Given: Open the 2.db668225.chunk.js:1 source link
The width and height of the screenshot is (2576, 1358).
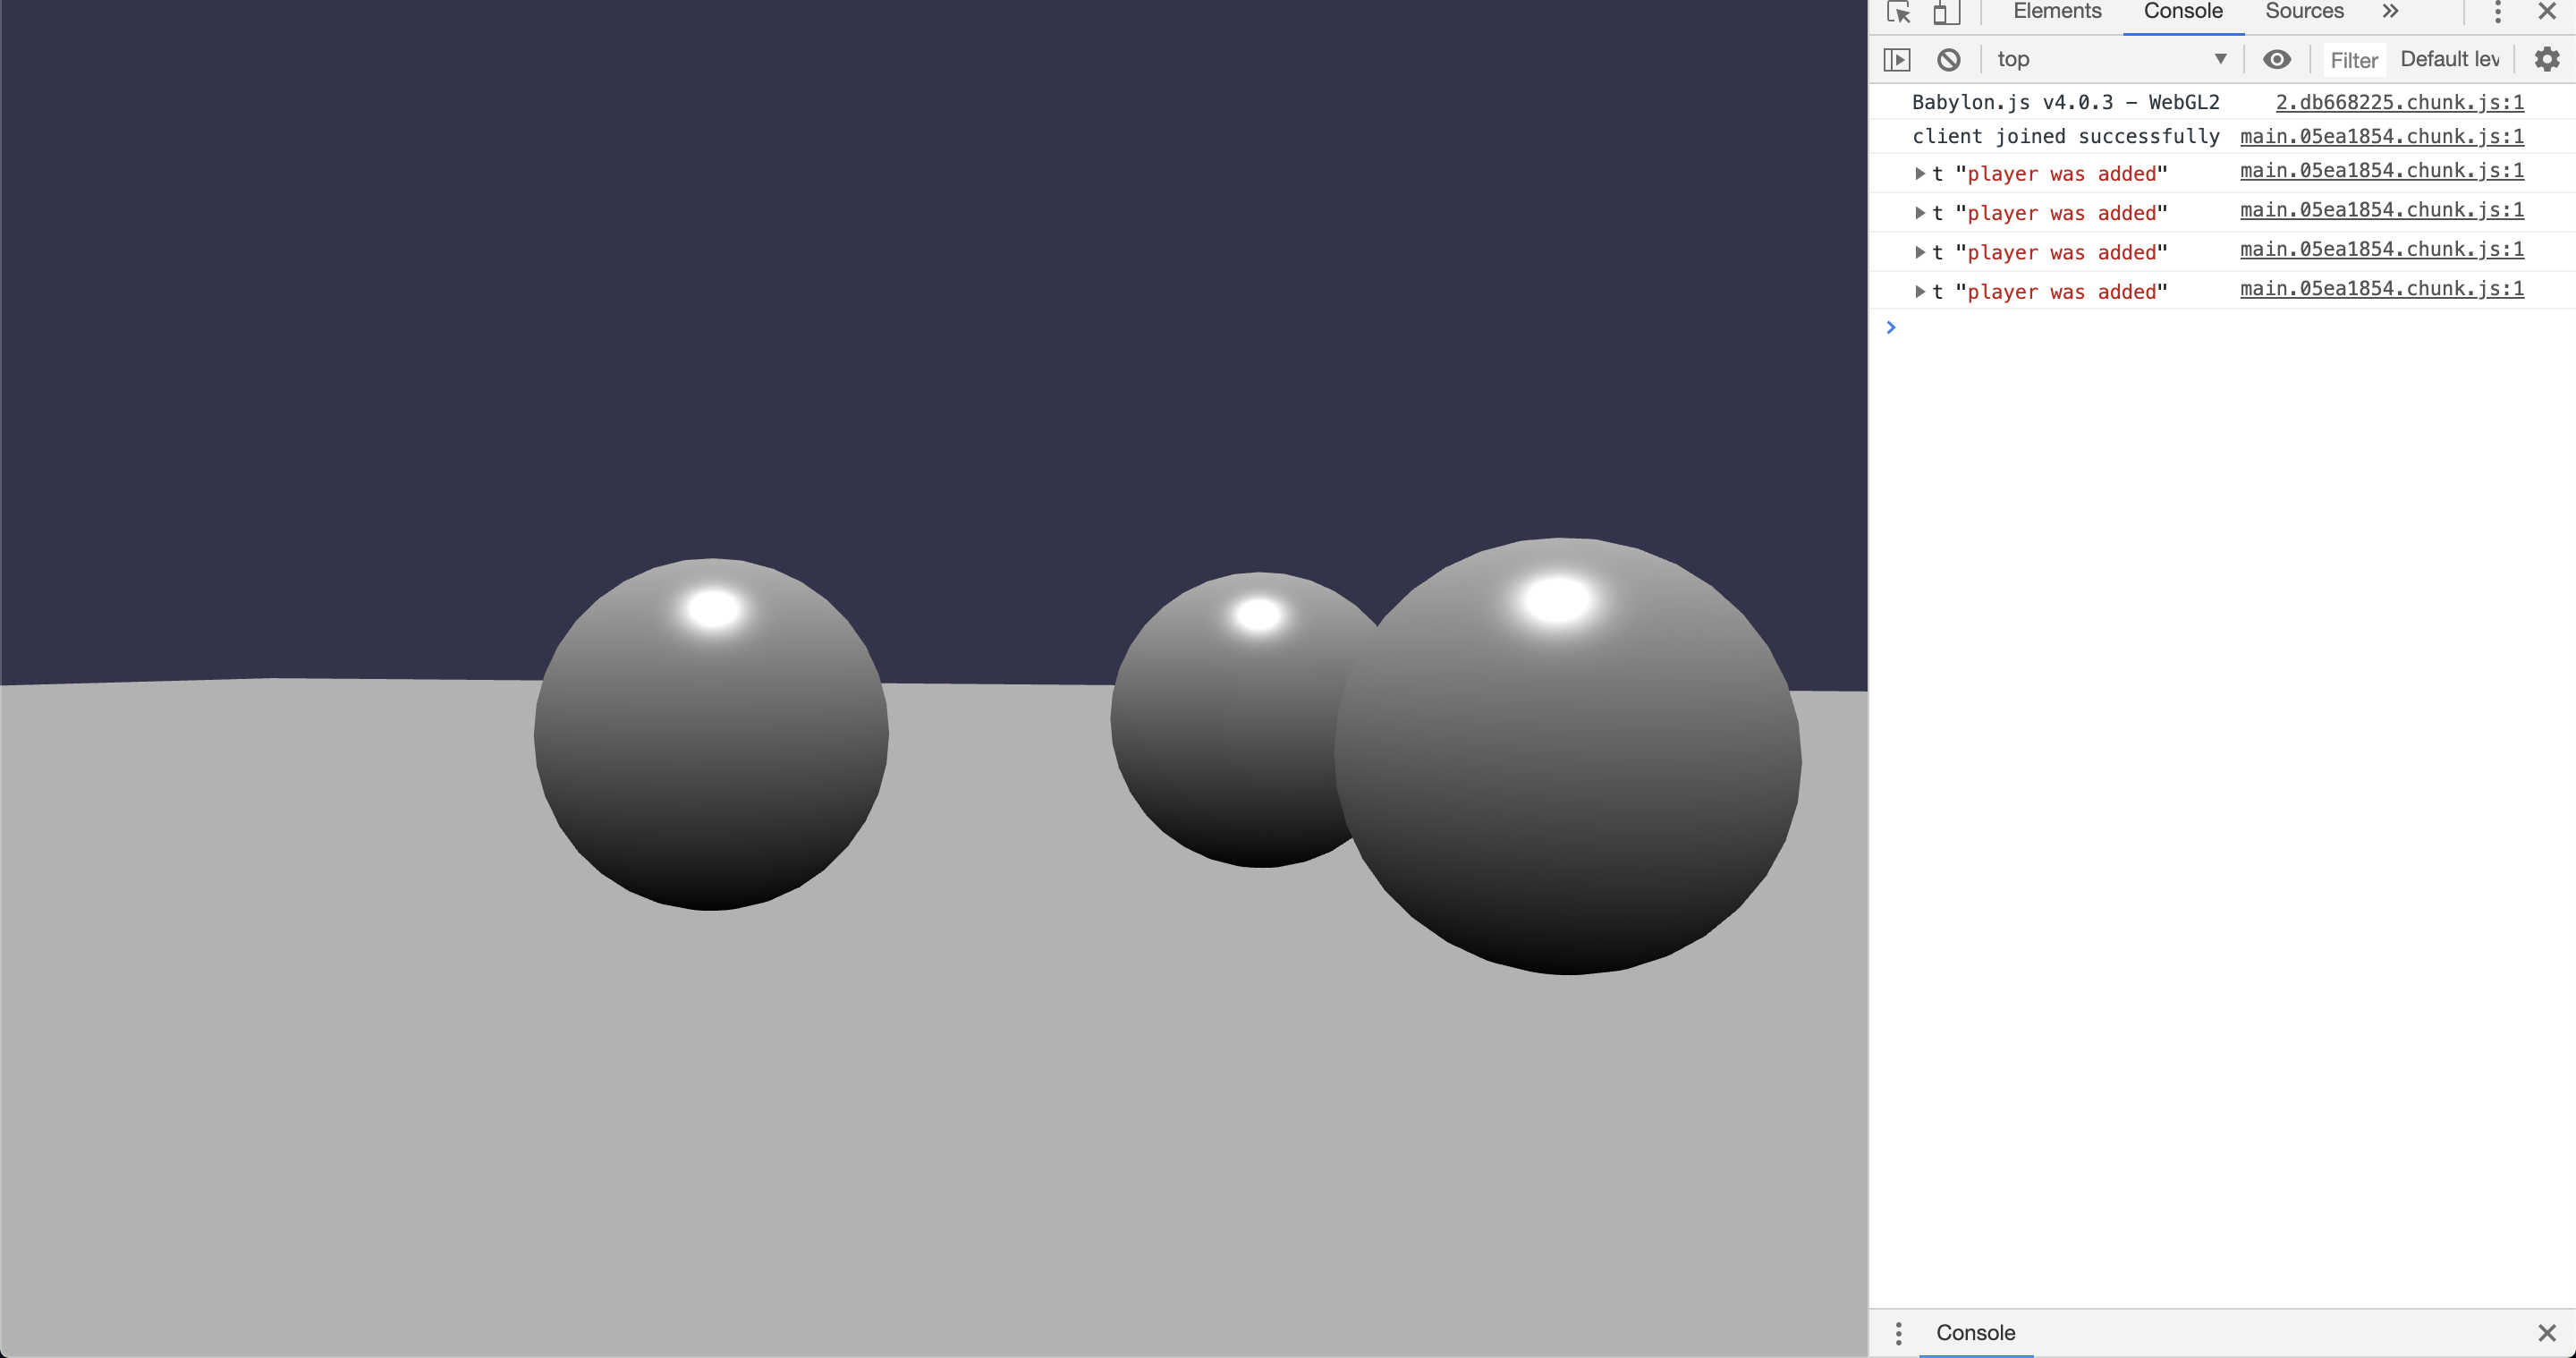Looking at the screenshot, I should [x=2399, y=102].
